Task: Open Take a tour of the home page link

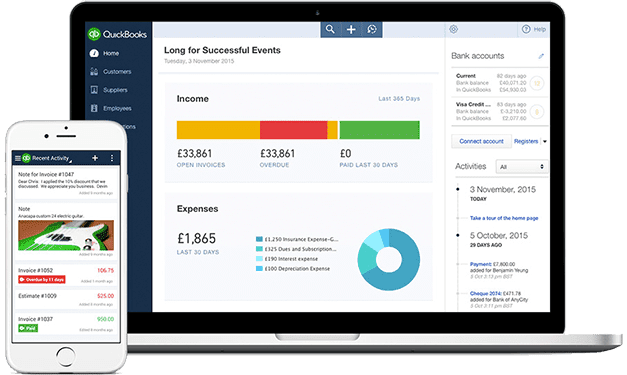Action: [x=504, y=218]
